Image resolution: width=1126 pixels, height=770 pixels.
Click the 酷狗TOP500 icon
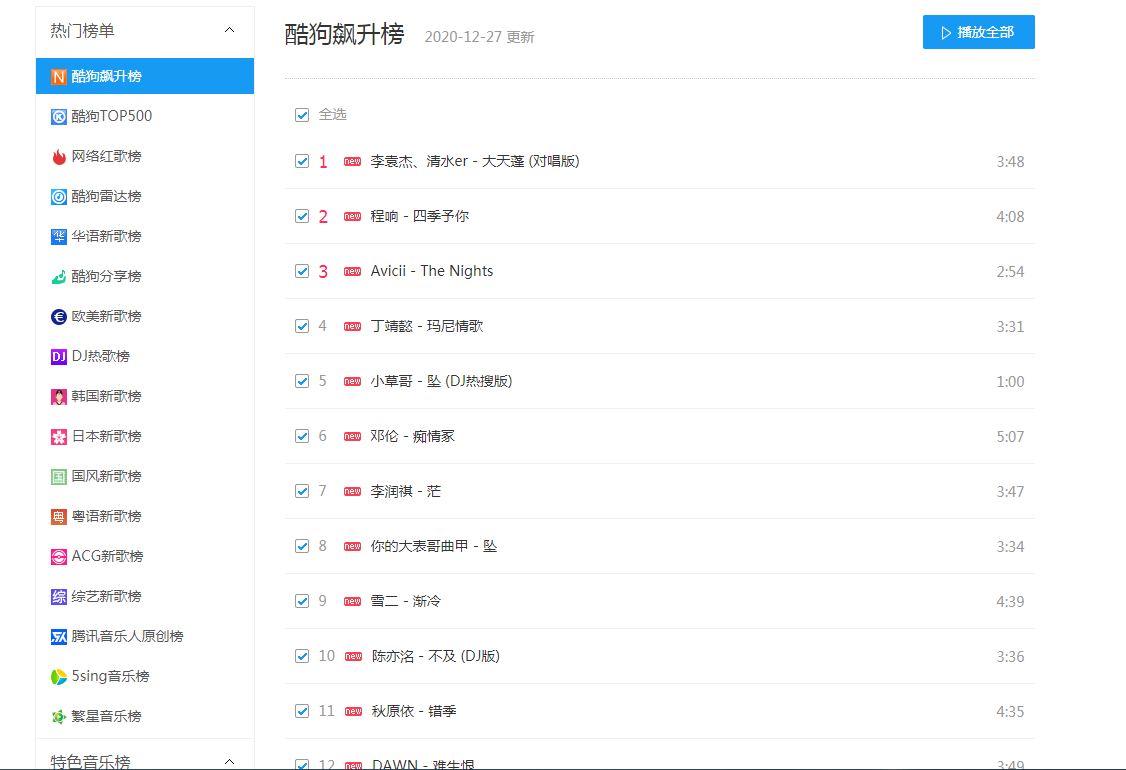click(x=59, y=116)
